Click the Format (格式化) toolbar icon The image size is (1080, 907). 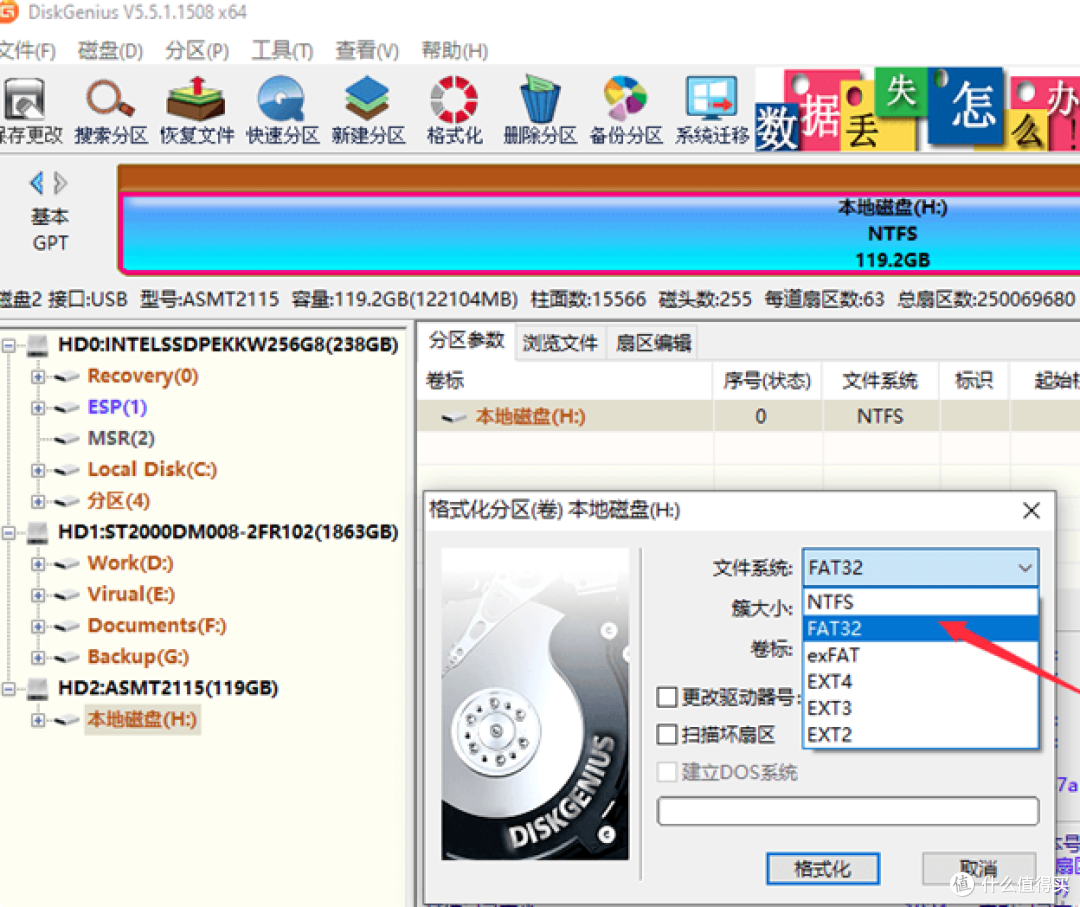(454, 110)
